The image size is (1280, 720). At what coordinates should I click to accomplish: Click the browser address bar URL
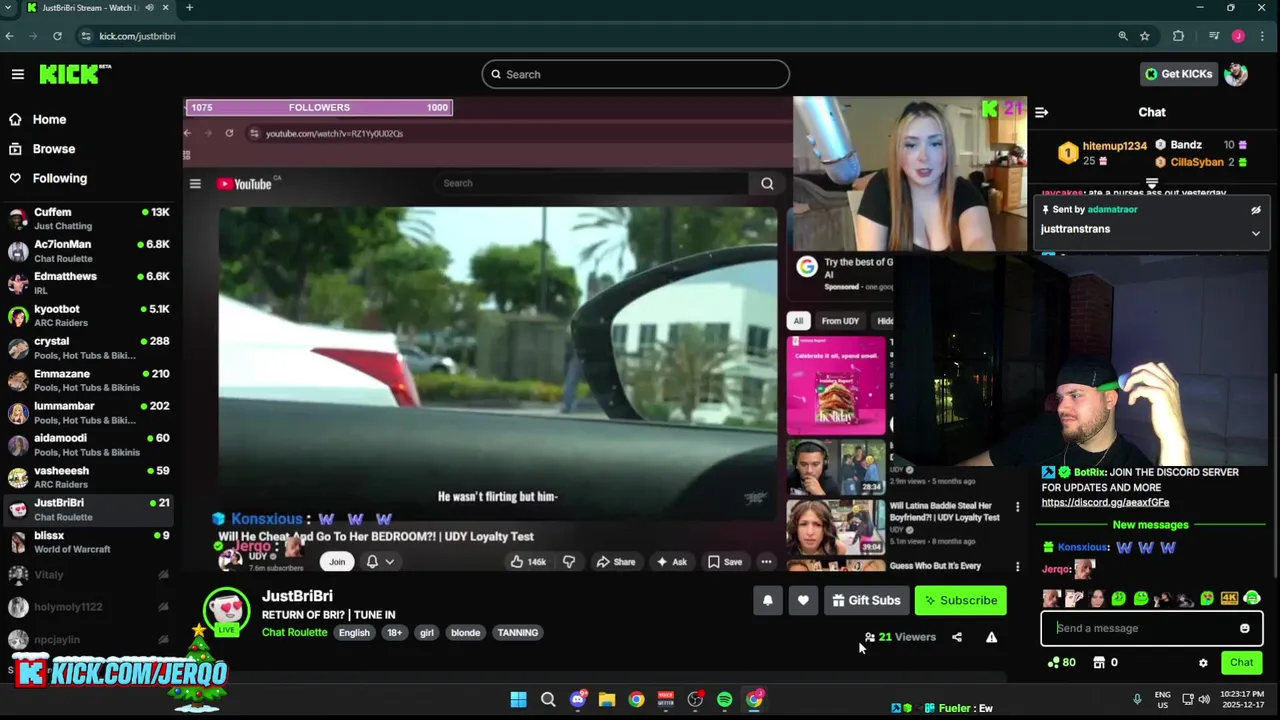point(137,36)
